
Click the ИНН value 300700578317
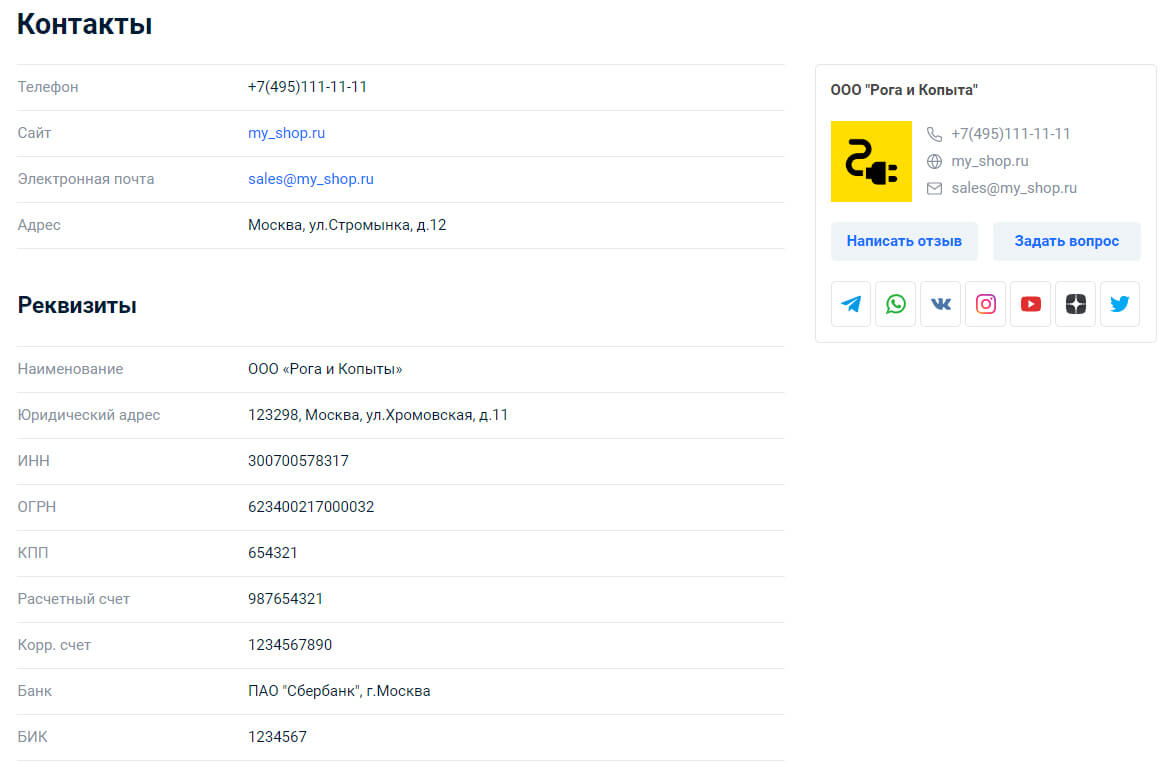(298, 461)
